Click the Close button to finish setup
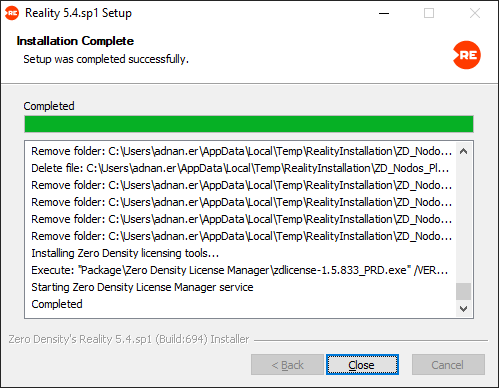Viewport: 499px width, 388px height. [362, 365]
